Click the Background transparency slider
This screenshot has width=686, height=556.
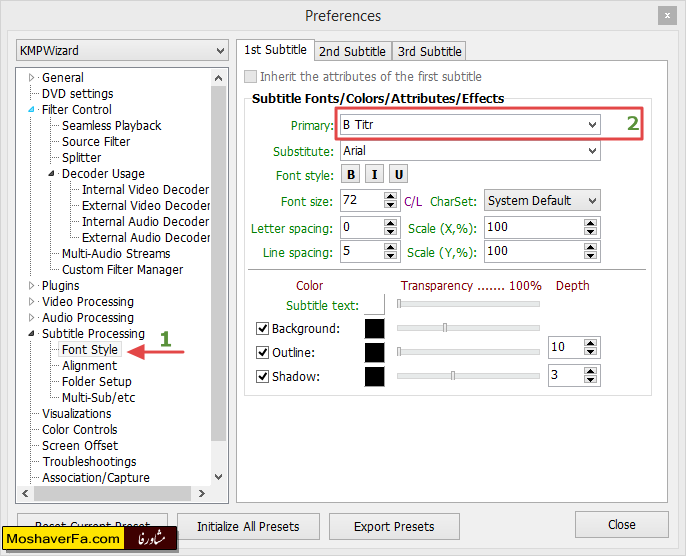pos(467,328)
